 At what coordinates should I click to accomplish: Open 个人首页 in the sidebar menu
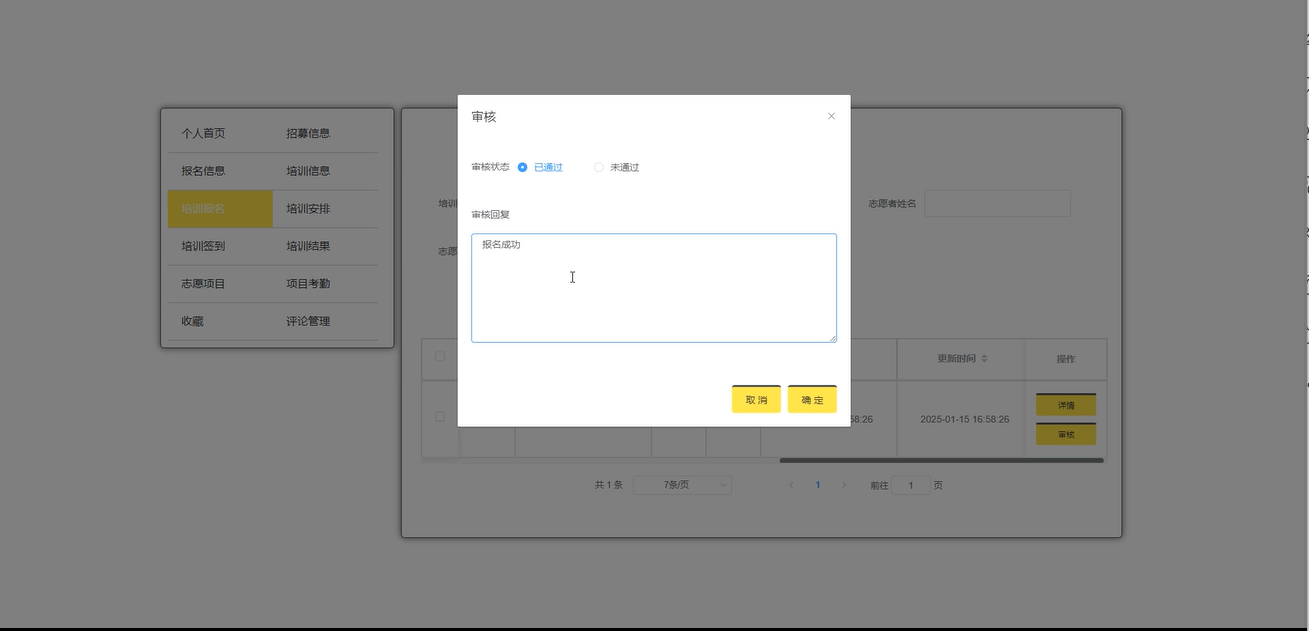click(203, 133)
